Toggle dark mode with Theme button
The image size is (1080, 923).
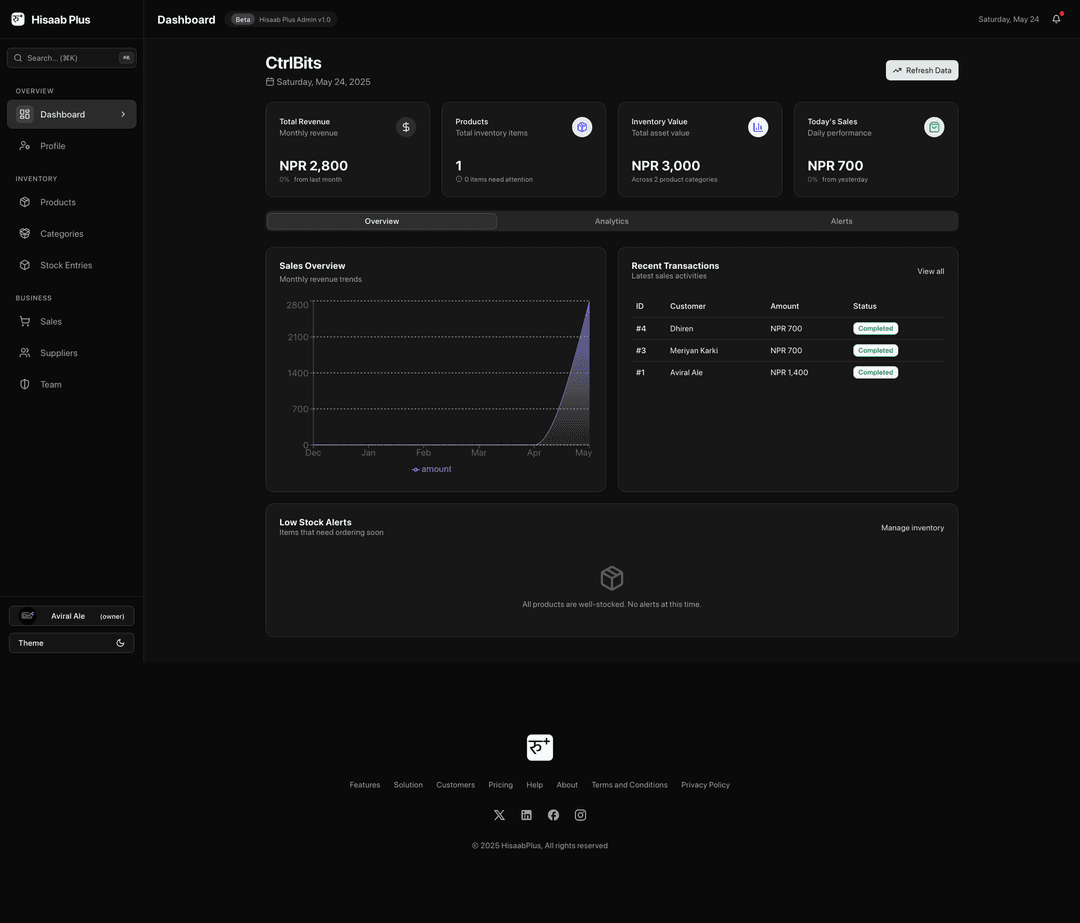71,643
